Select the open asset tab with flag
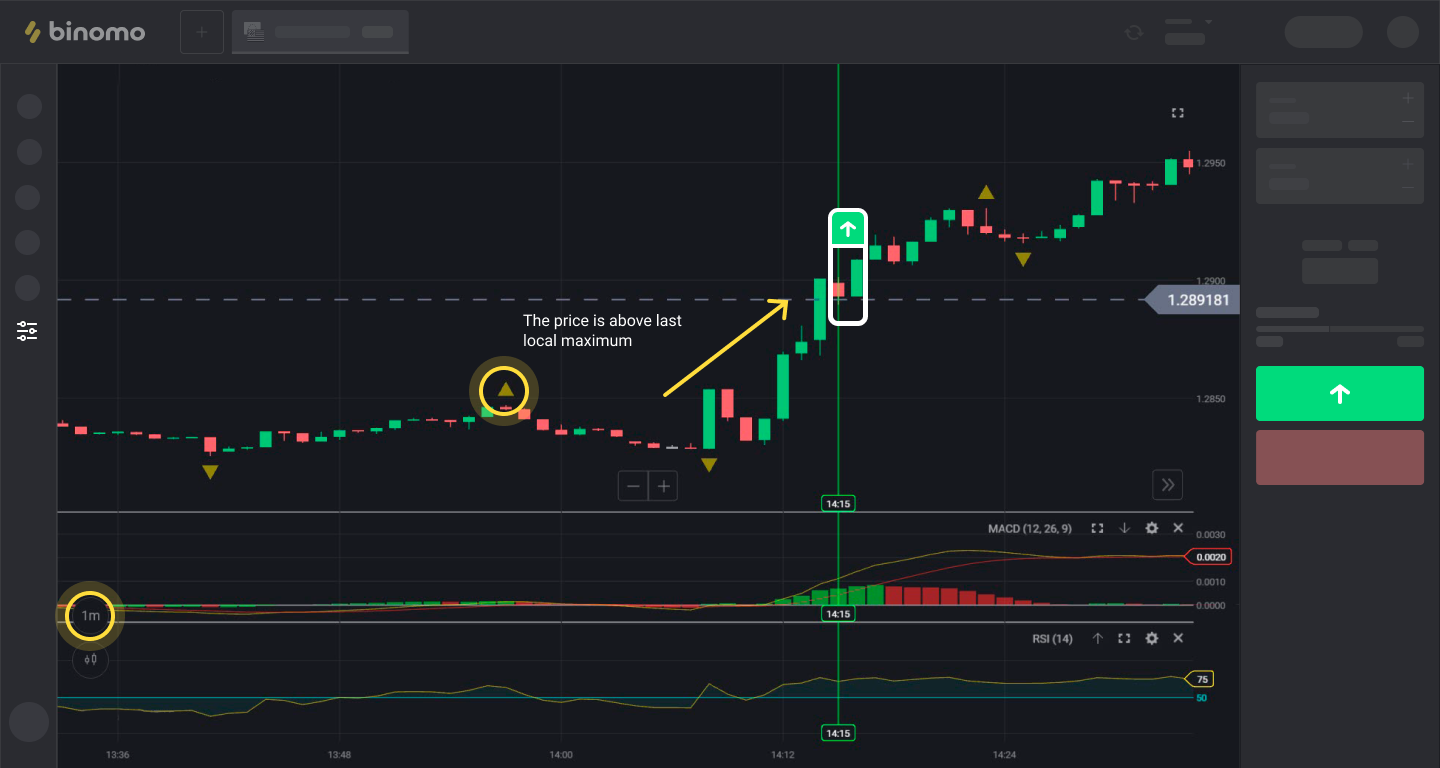This screenshot has width=1440, height=768. 320,32
